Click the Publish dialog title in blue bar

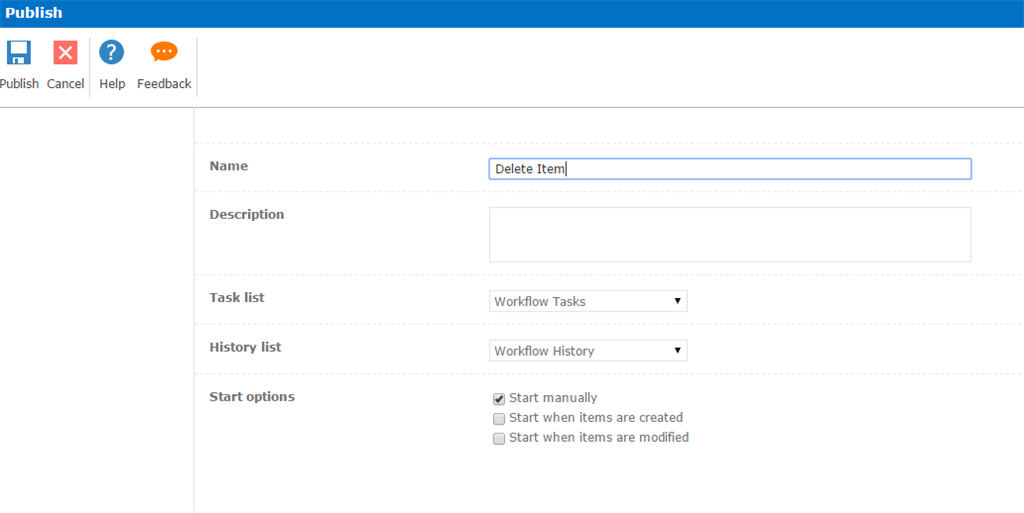(34, 13)
